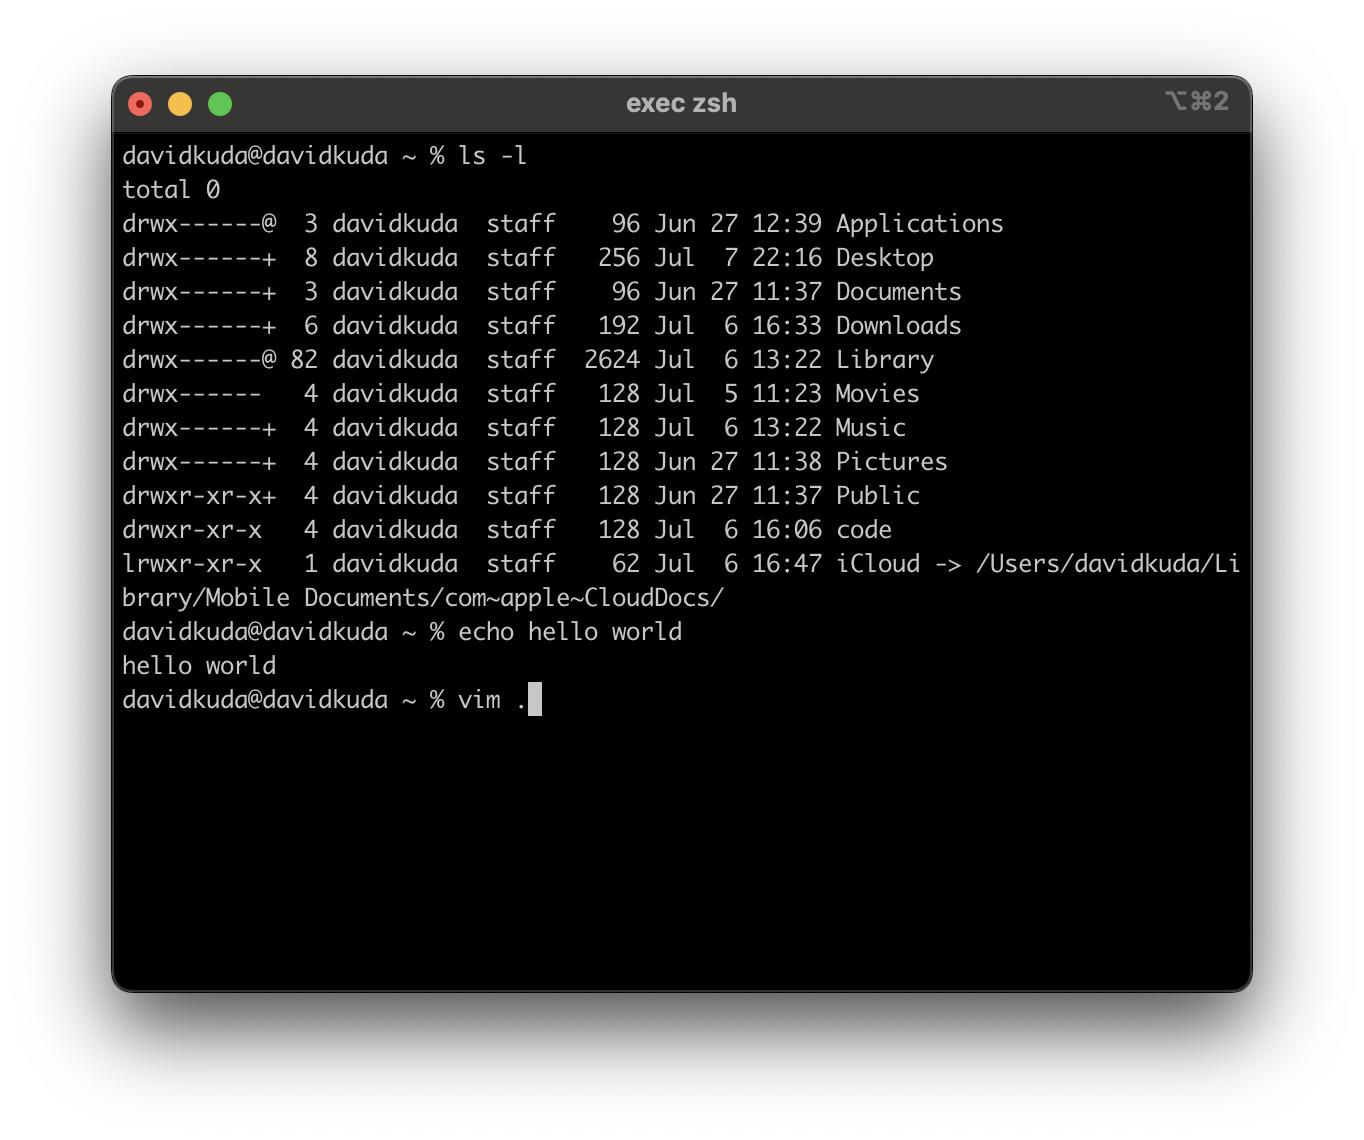Click the Applications directory name

pyautogui.click(x=919, y=224)
